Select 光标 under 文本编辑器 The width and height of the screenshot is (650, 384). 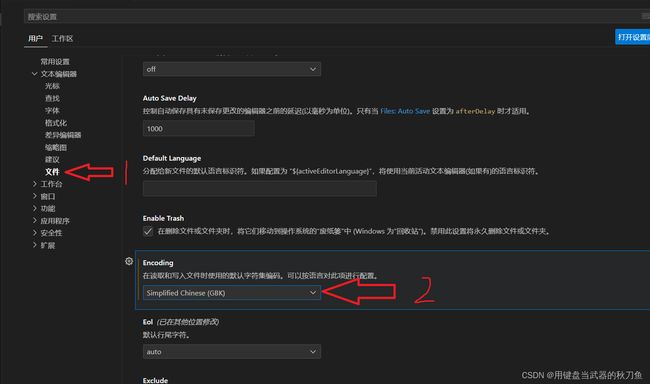tap(52, 86)
